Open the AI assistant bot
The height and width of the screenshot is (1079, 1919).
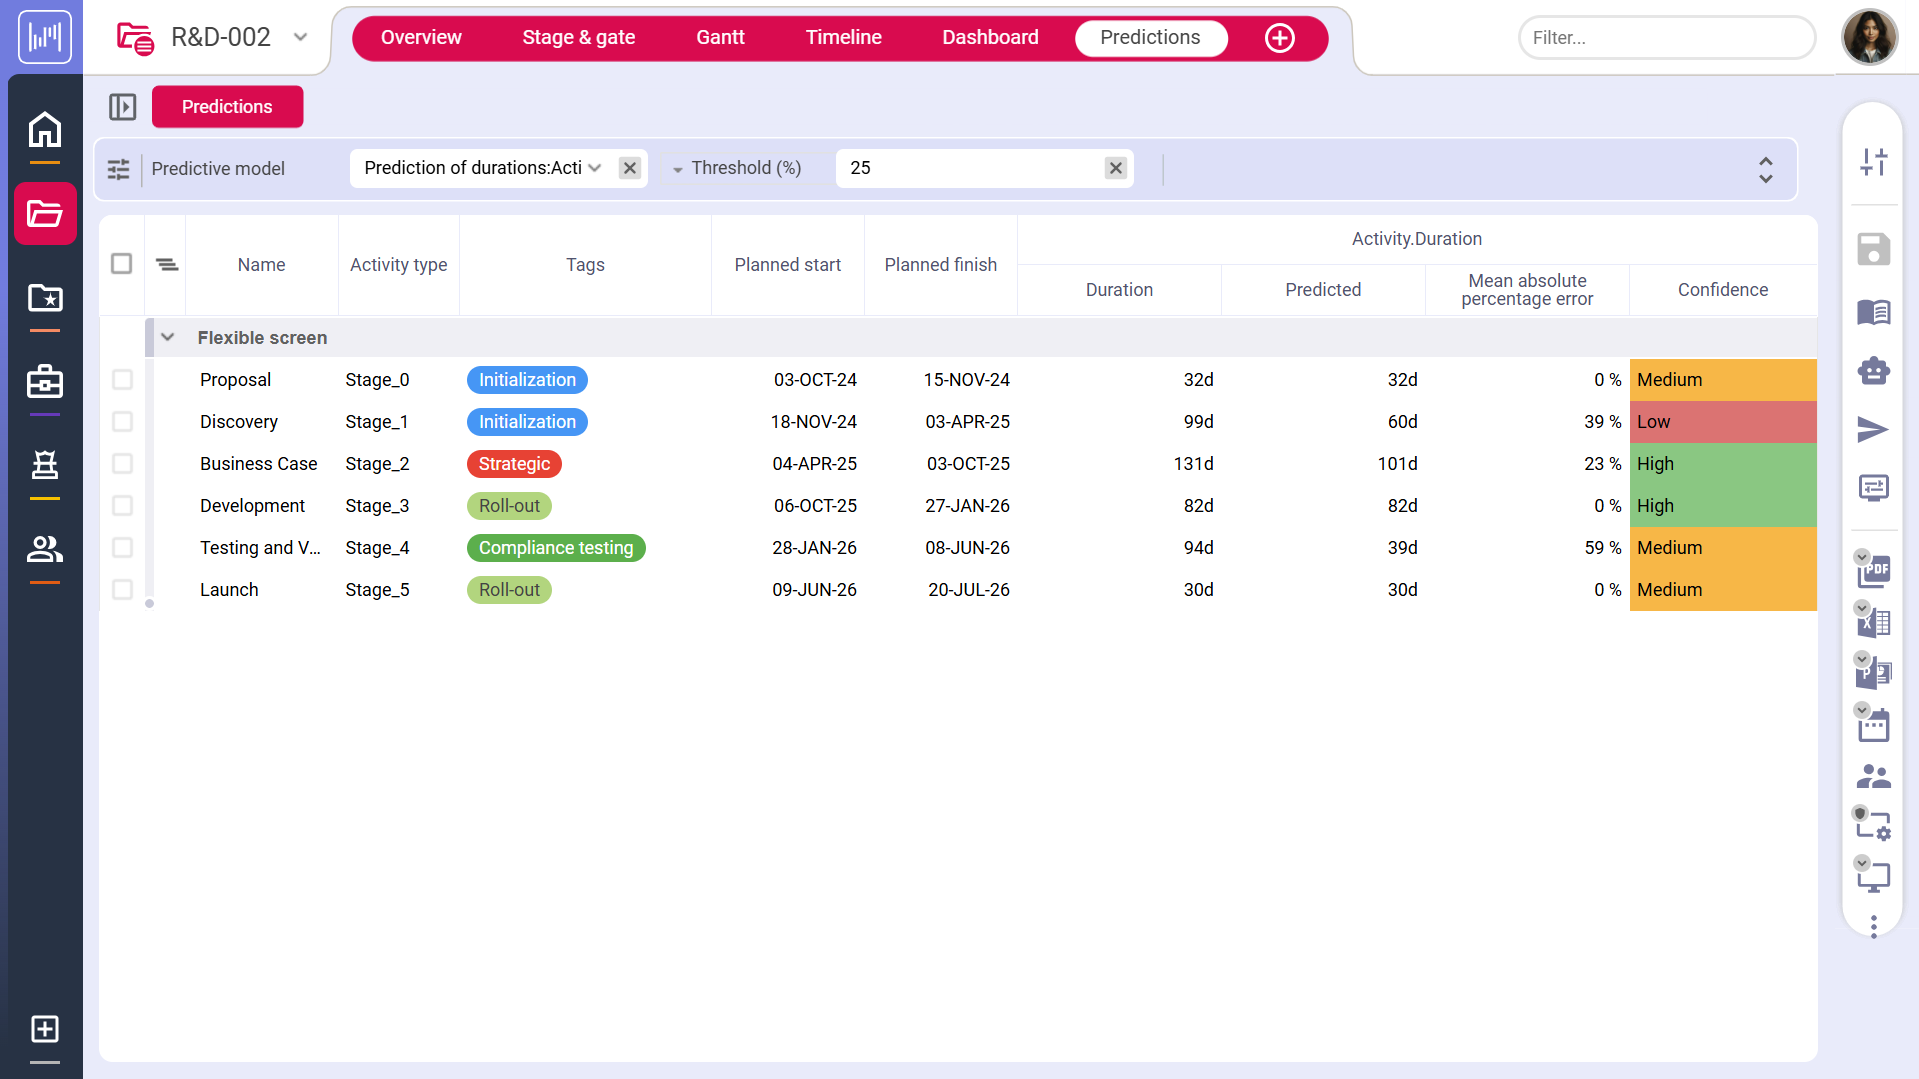pos(1874,370)
